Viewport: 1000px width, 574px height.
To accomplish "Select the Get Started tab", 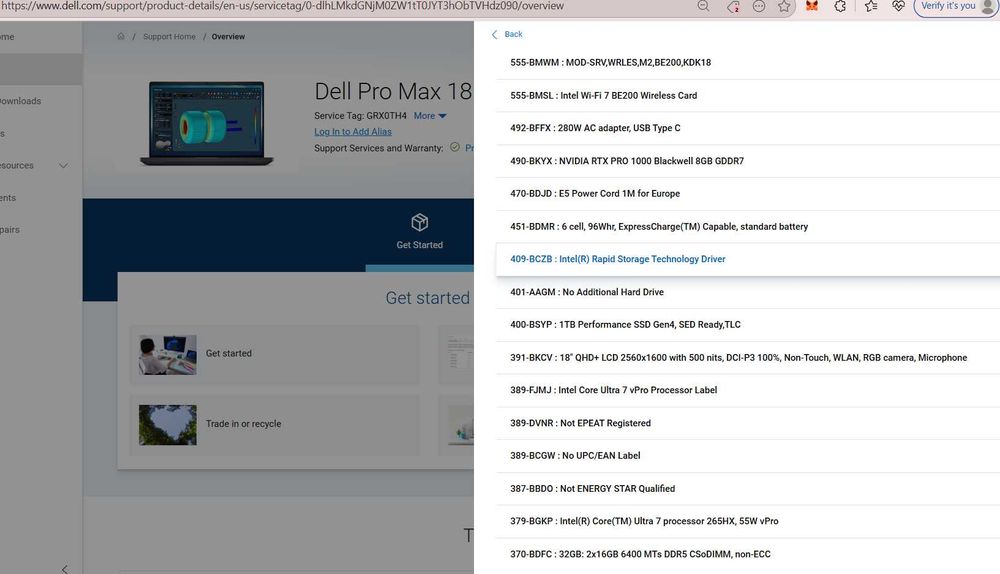I will click(x=419, y=233).
